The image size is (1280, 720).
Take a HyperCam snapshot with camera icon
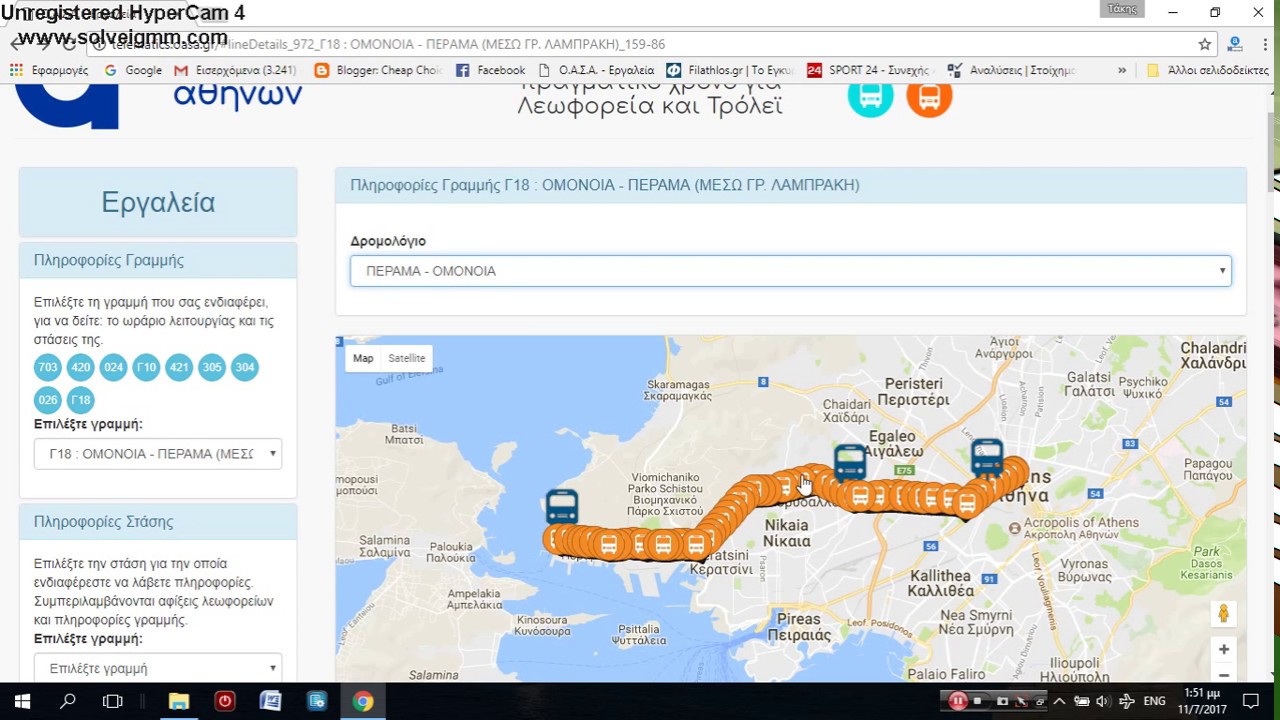1002,701
